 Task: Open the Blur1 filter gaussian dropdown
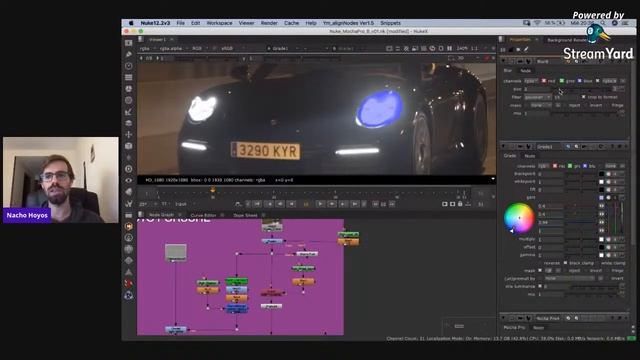[538, 97]
